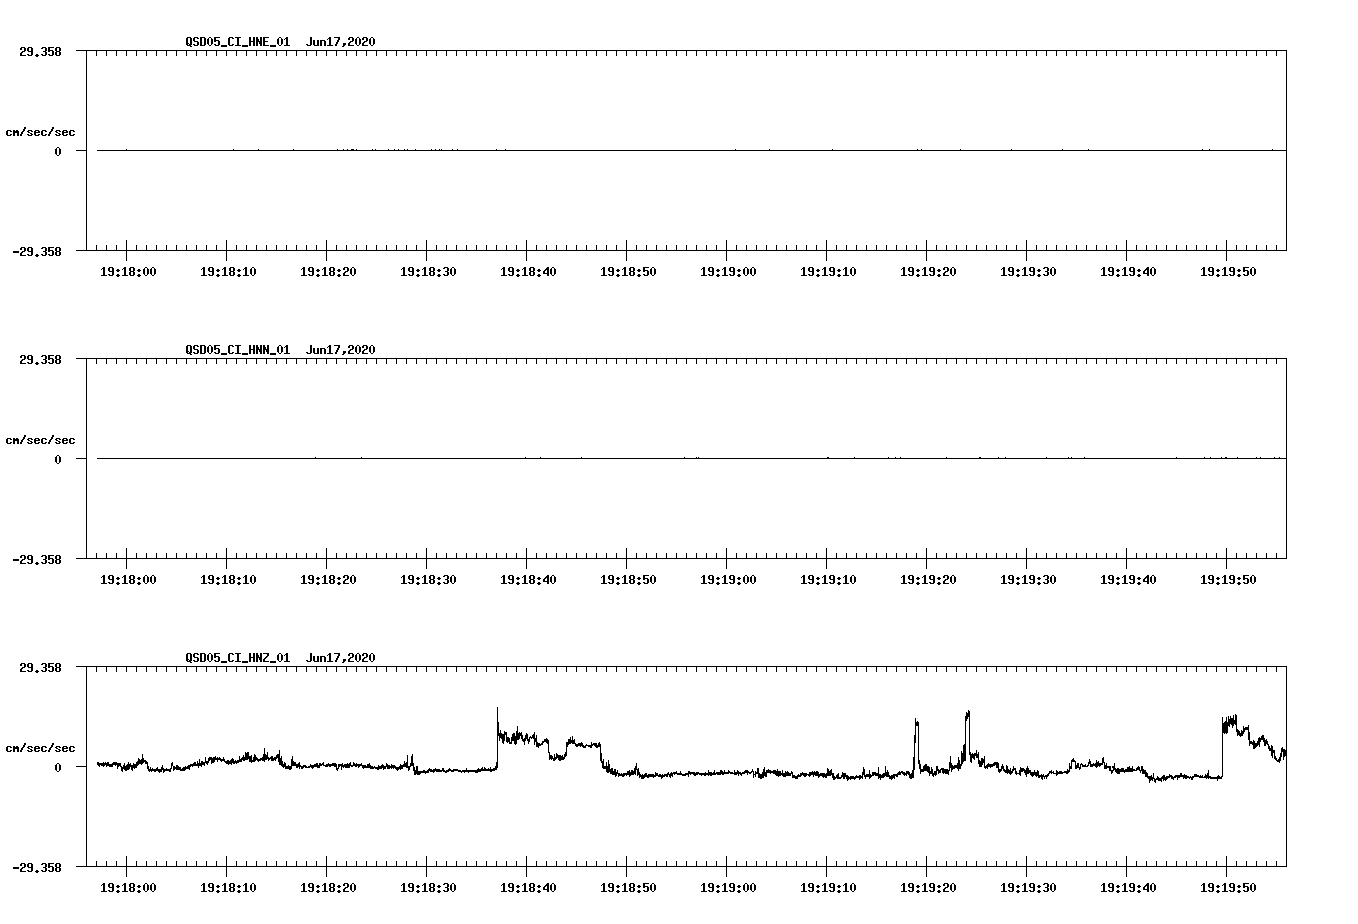This screenshot has width=1358, height=924.
Task: Select the 19:19:30 time label under HNN plot
Action: 1028,579
